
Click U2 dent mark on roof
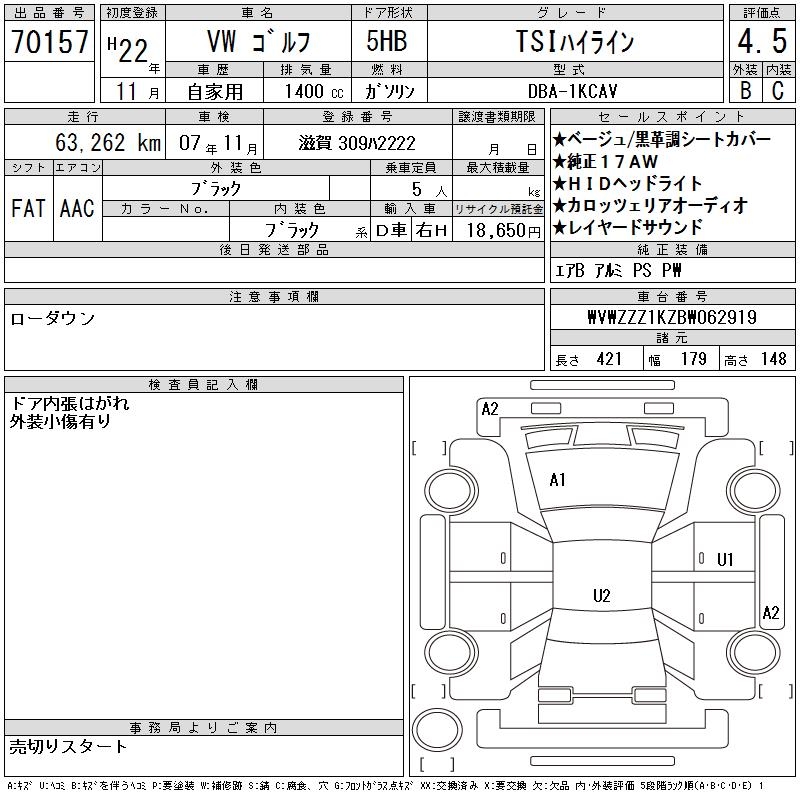click(602, 596)
